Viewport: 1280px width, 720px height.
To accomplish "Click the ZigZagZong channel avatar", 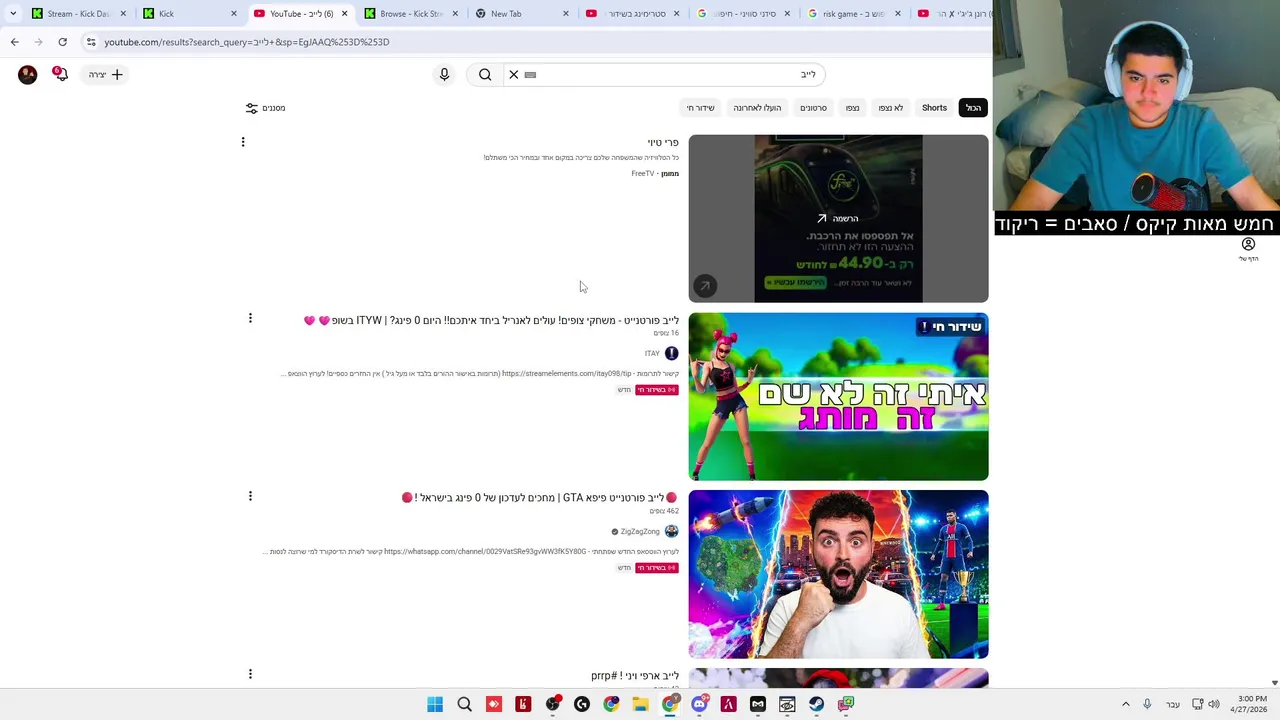I will pos(671,531).
